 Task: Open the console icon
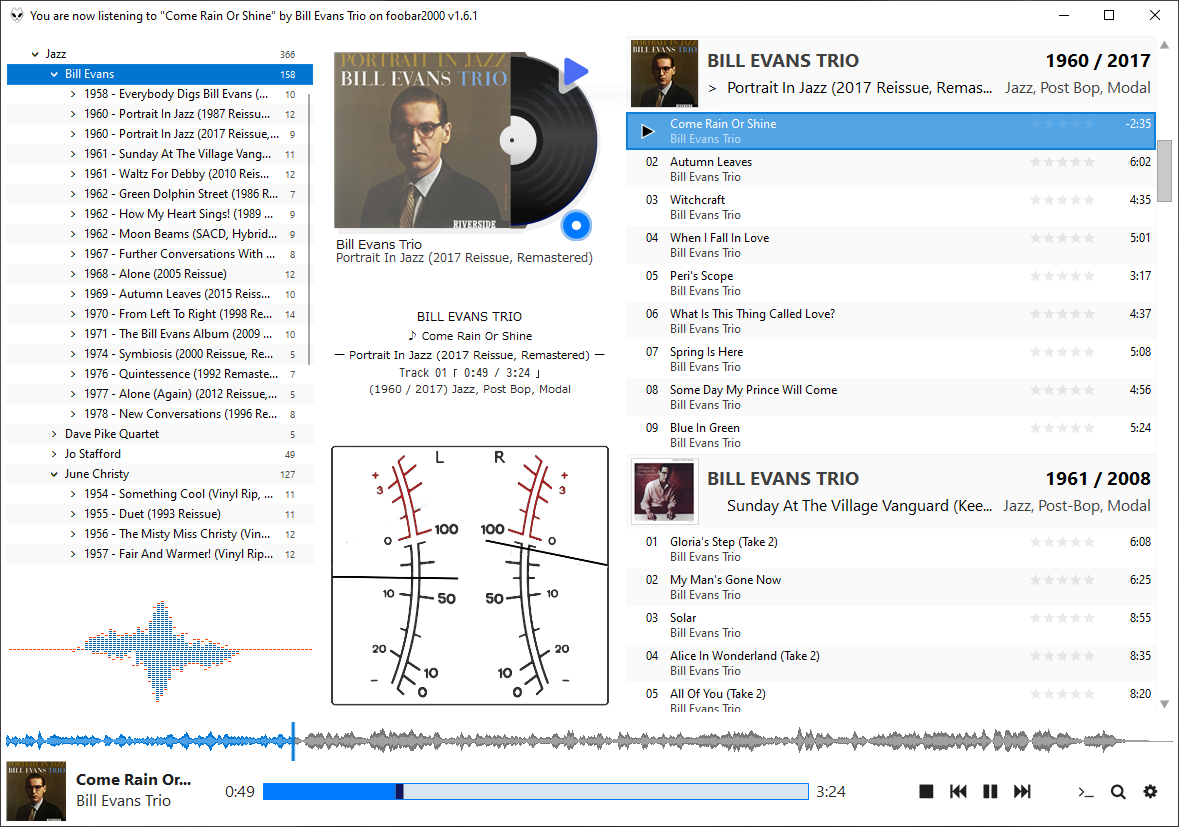1085,792
